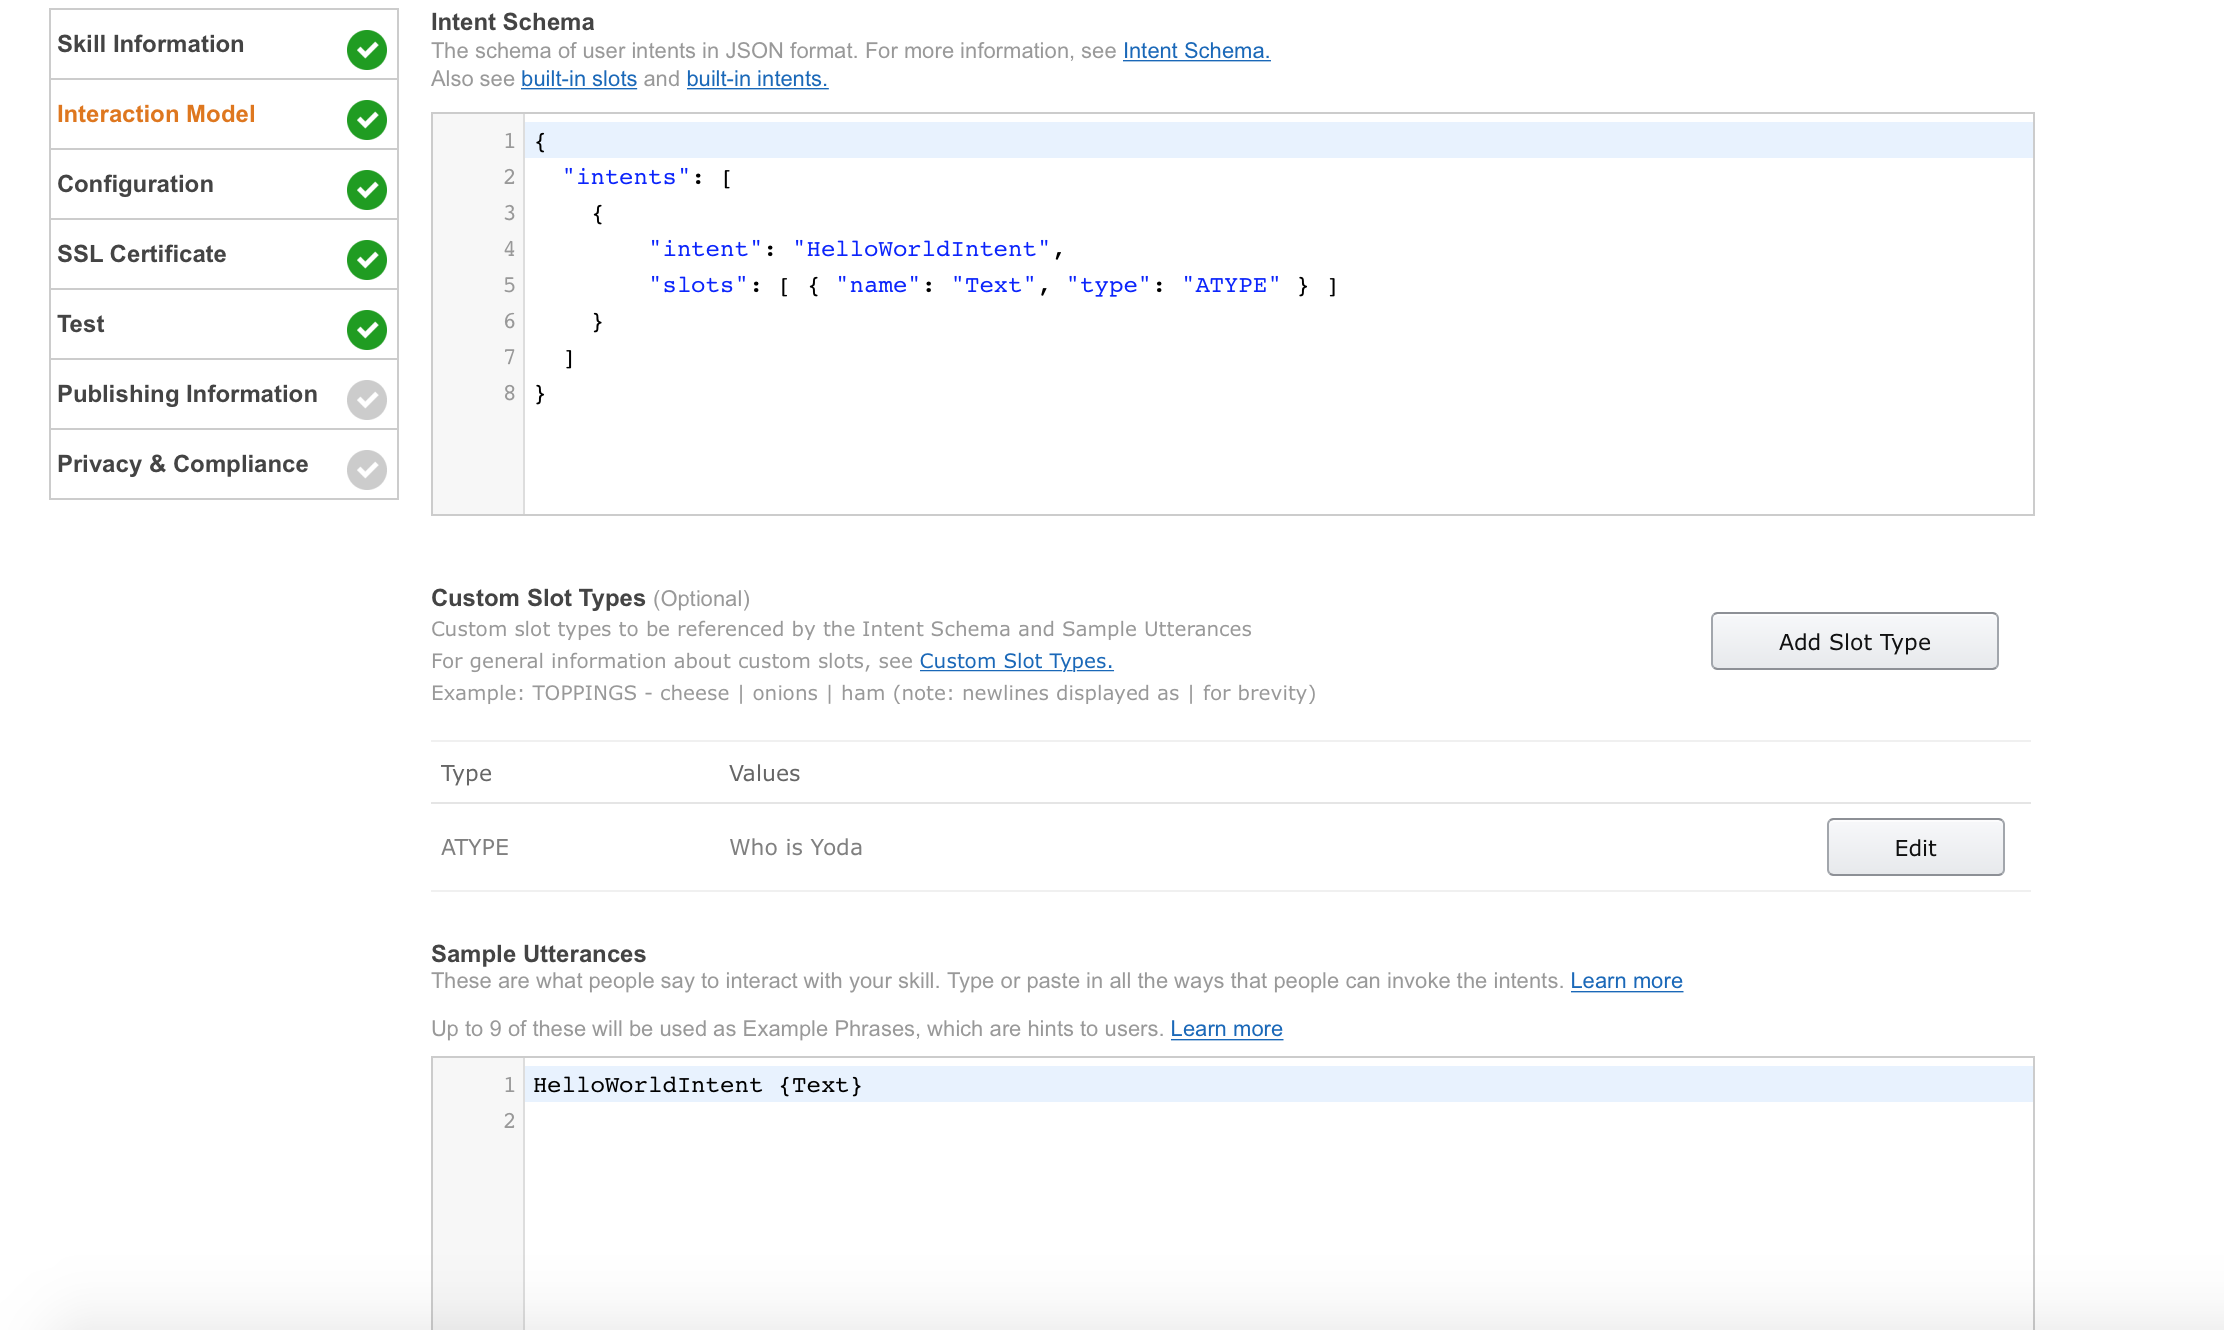Open the Intent Schema documentation link
The height and width of the screenshot is (1330, 2224).
click(1195, 51)
